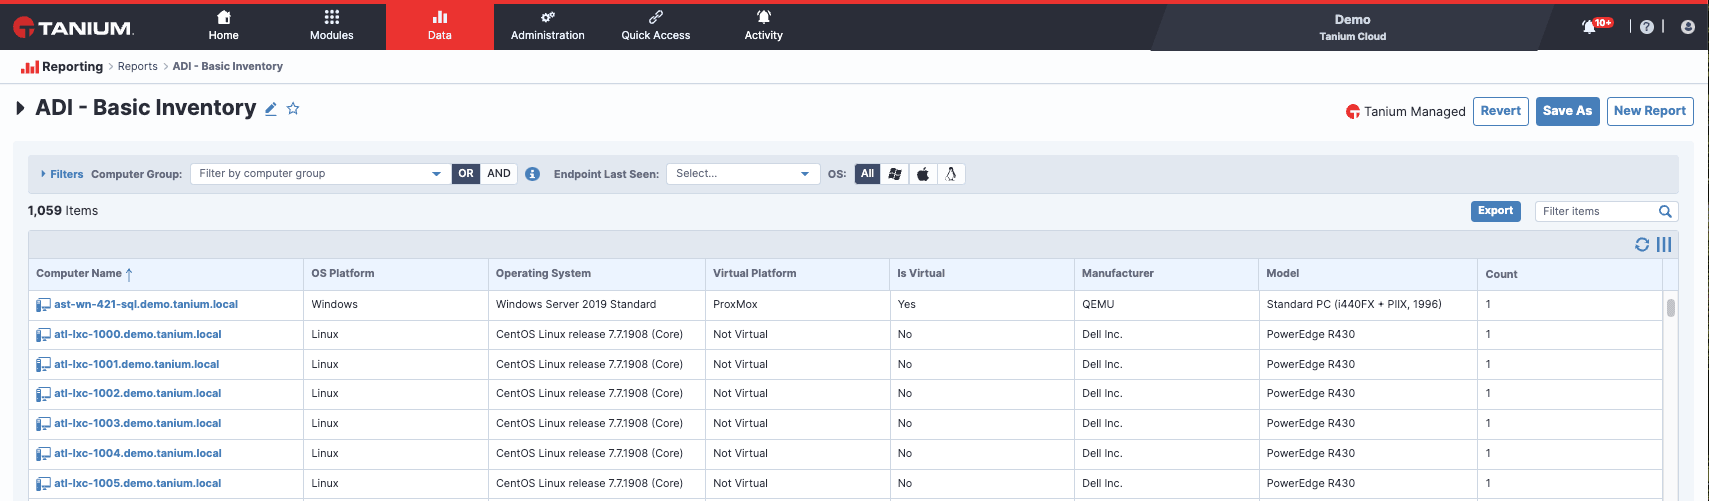Viewport: 1709px width, 501px height.
Task: Sort by Count column header
Action: (x=1501, y=274)
